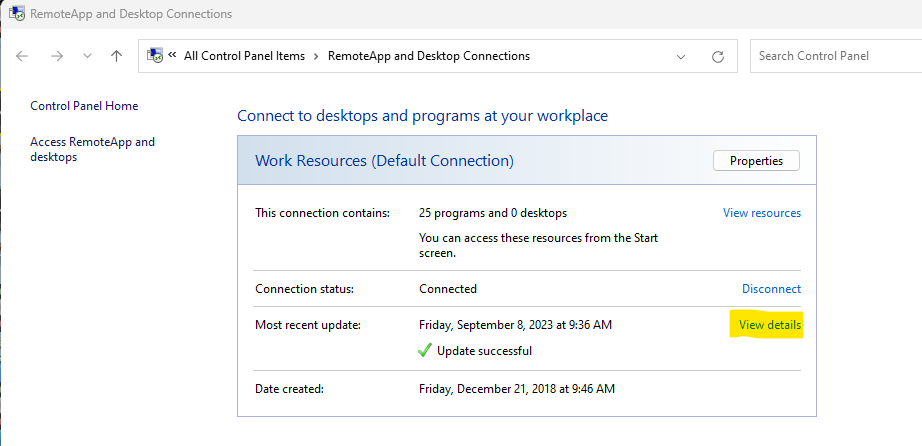Click the 'Date created:' label
The height and width of the screenshot is (446, 922).
click(x=290, y=389)
